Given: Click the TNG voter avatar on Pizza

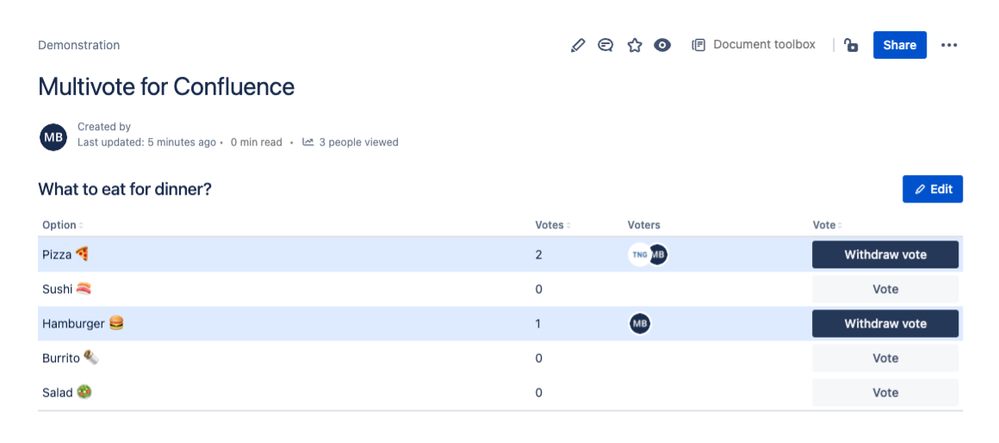Looking at the screenshot, I should [638, 255].
